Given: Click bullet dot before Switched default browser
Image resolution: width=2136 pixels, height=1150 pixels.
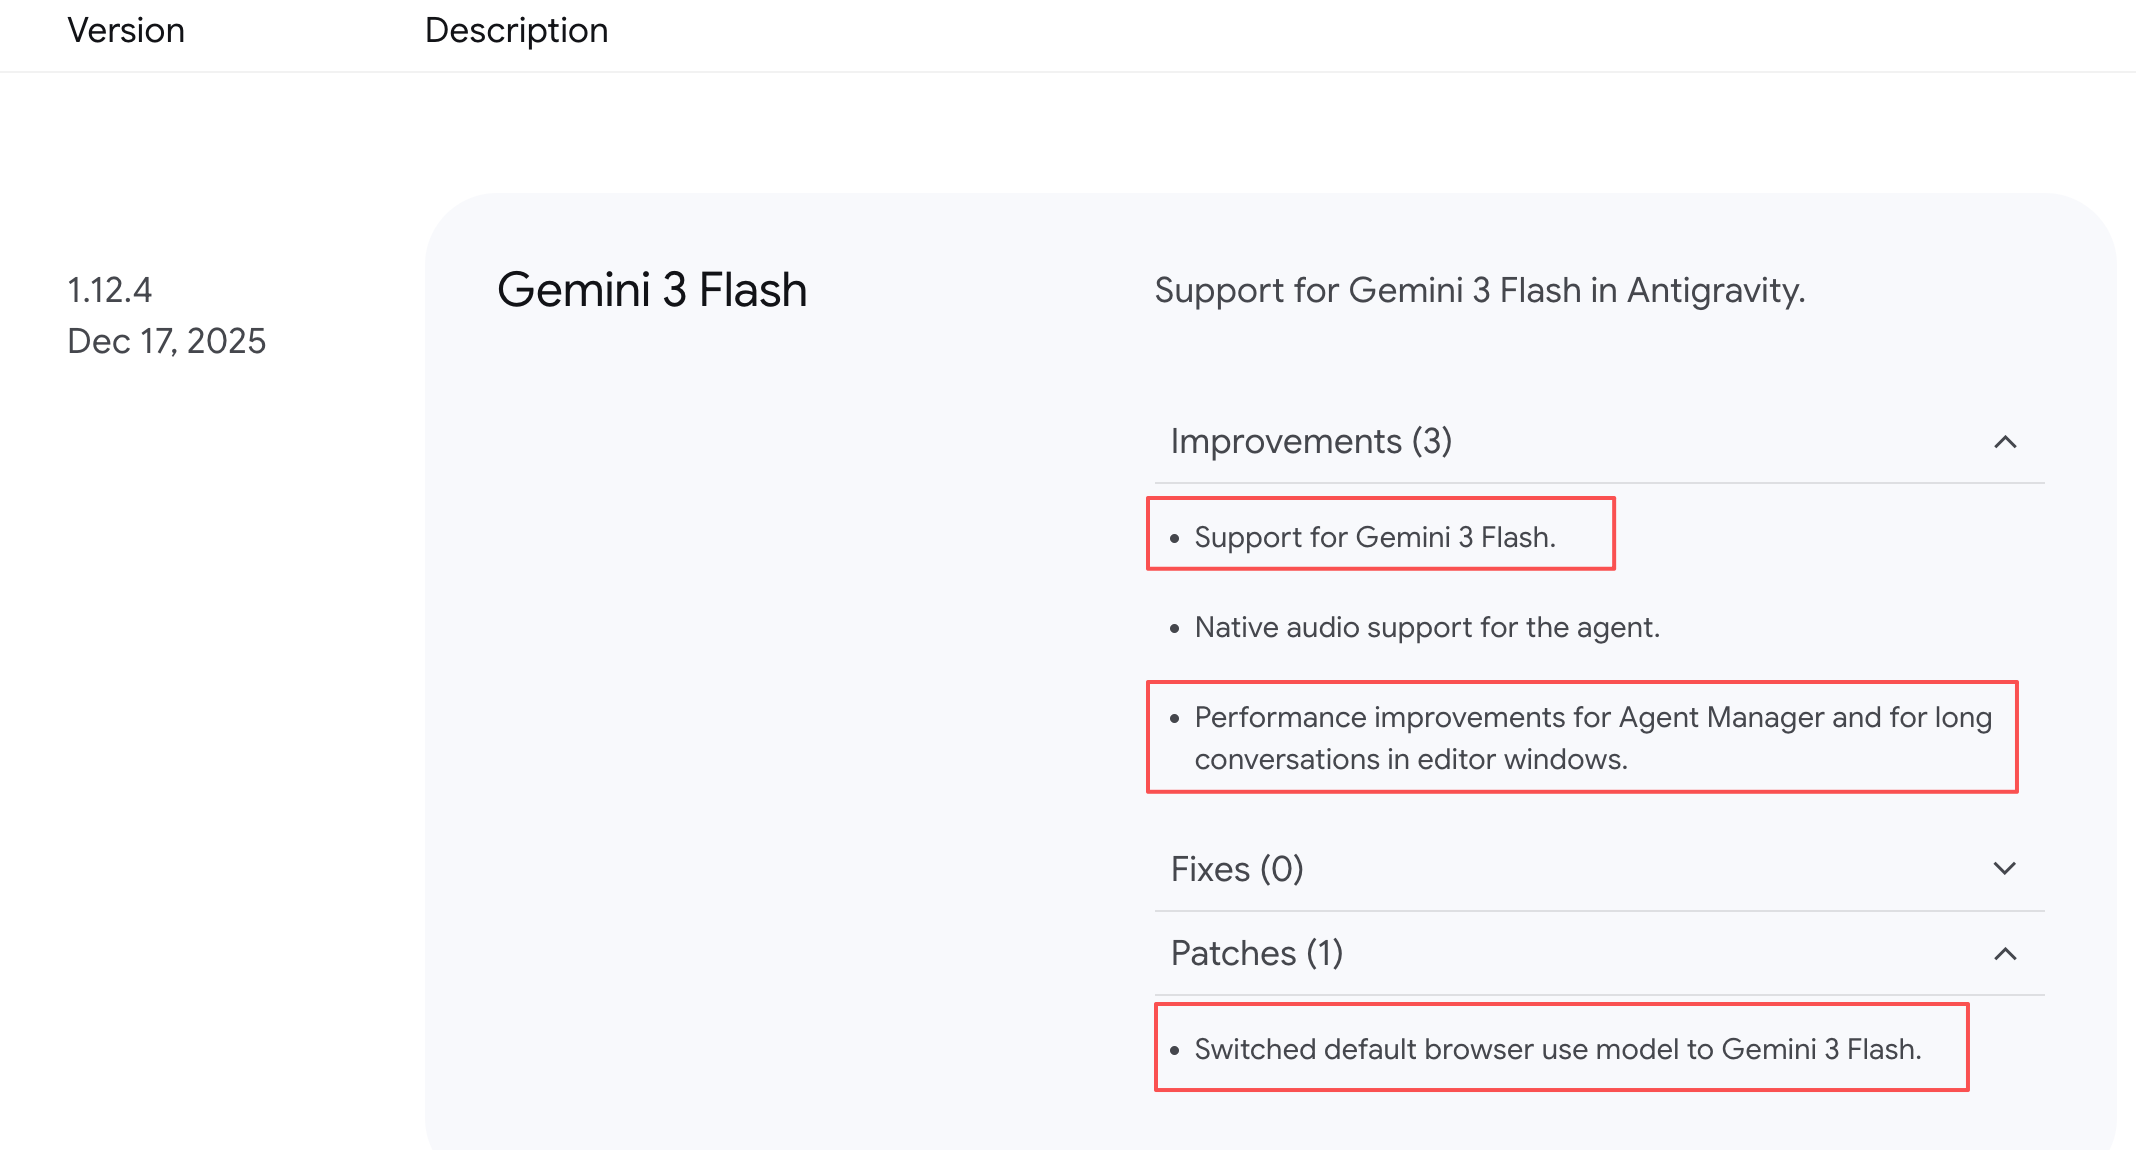Looking at the screenshot, I should 1175,1051.
